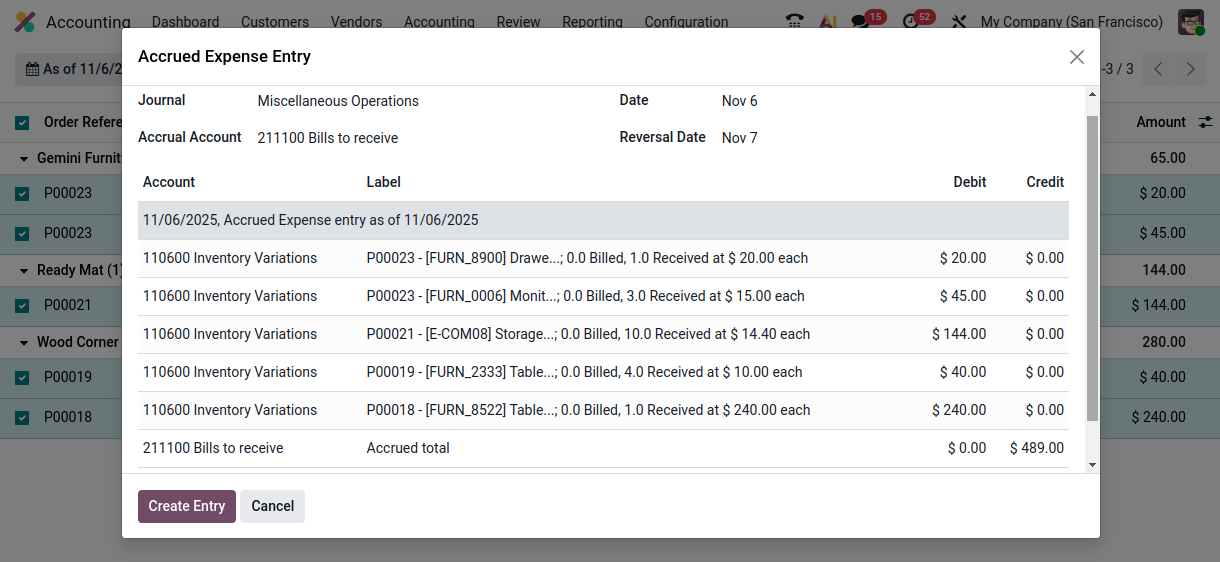This screenshot has width=1220, height=562.
Task: Collapse the Wood Corner group
Action: pyautogui.click(x=24, y=342)
